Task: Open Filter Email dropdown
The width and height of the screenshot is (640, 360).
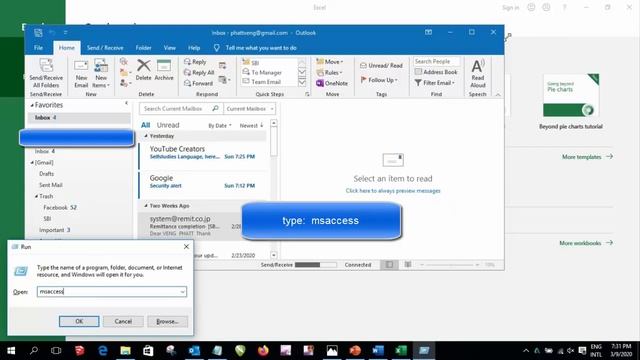Action: tap(435, 82)
